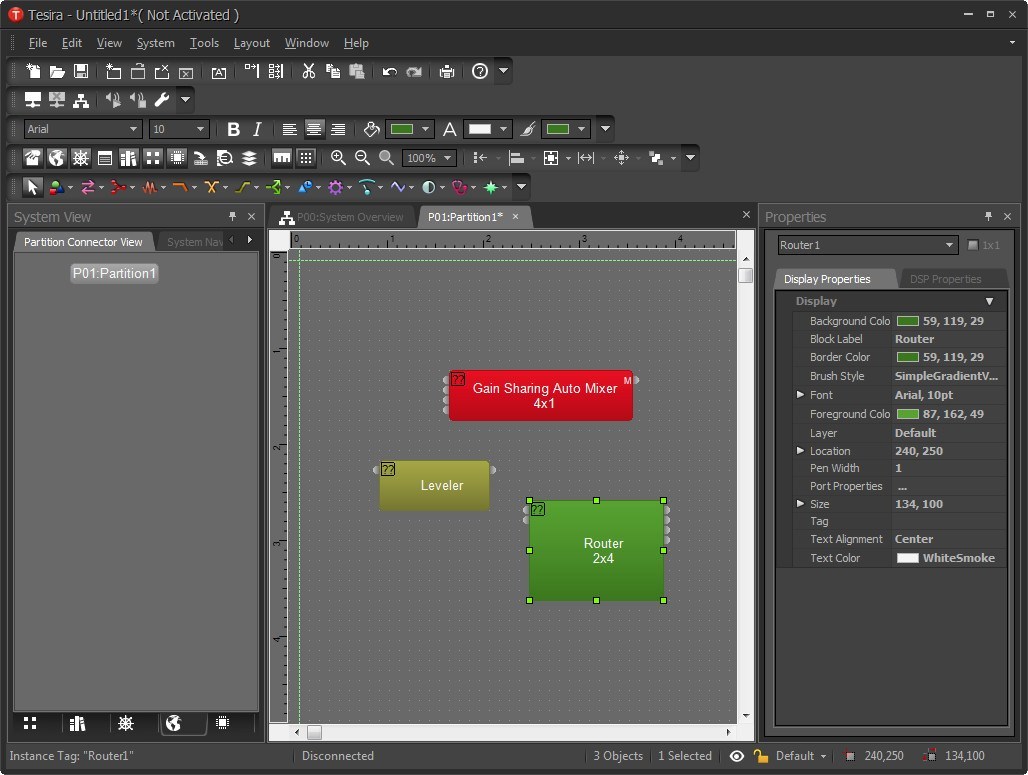
Task: Set text alignment to left
Action: (x=289, y=129)
